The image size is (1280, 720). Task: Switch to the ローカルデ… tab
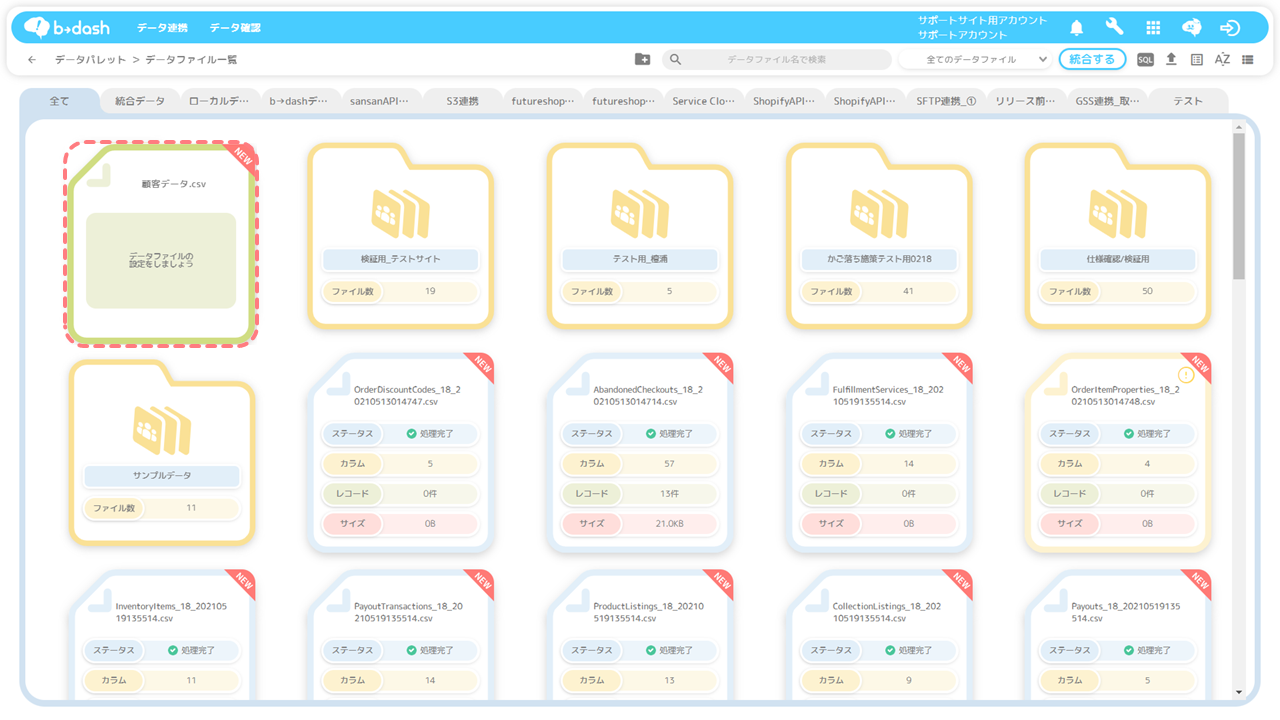coord(220,101)
